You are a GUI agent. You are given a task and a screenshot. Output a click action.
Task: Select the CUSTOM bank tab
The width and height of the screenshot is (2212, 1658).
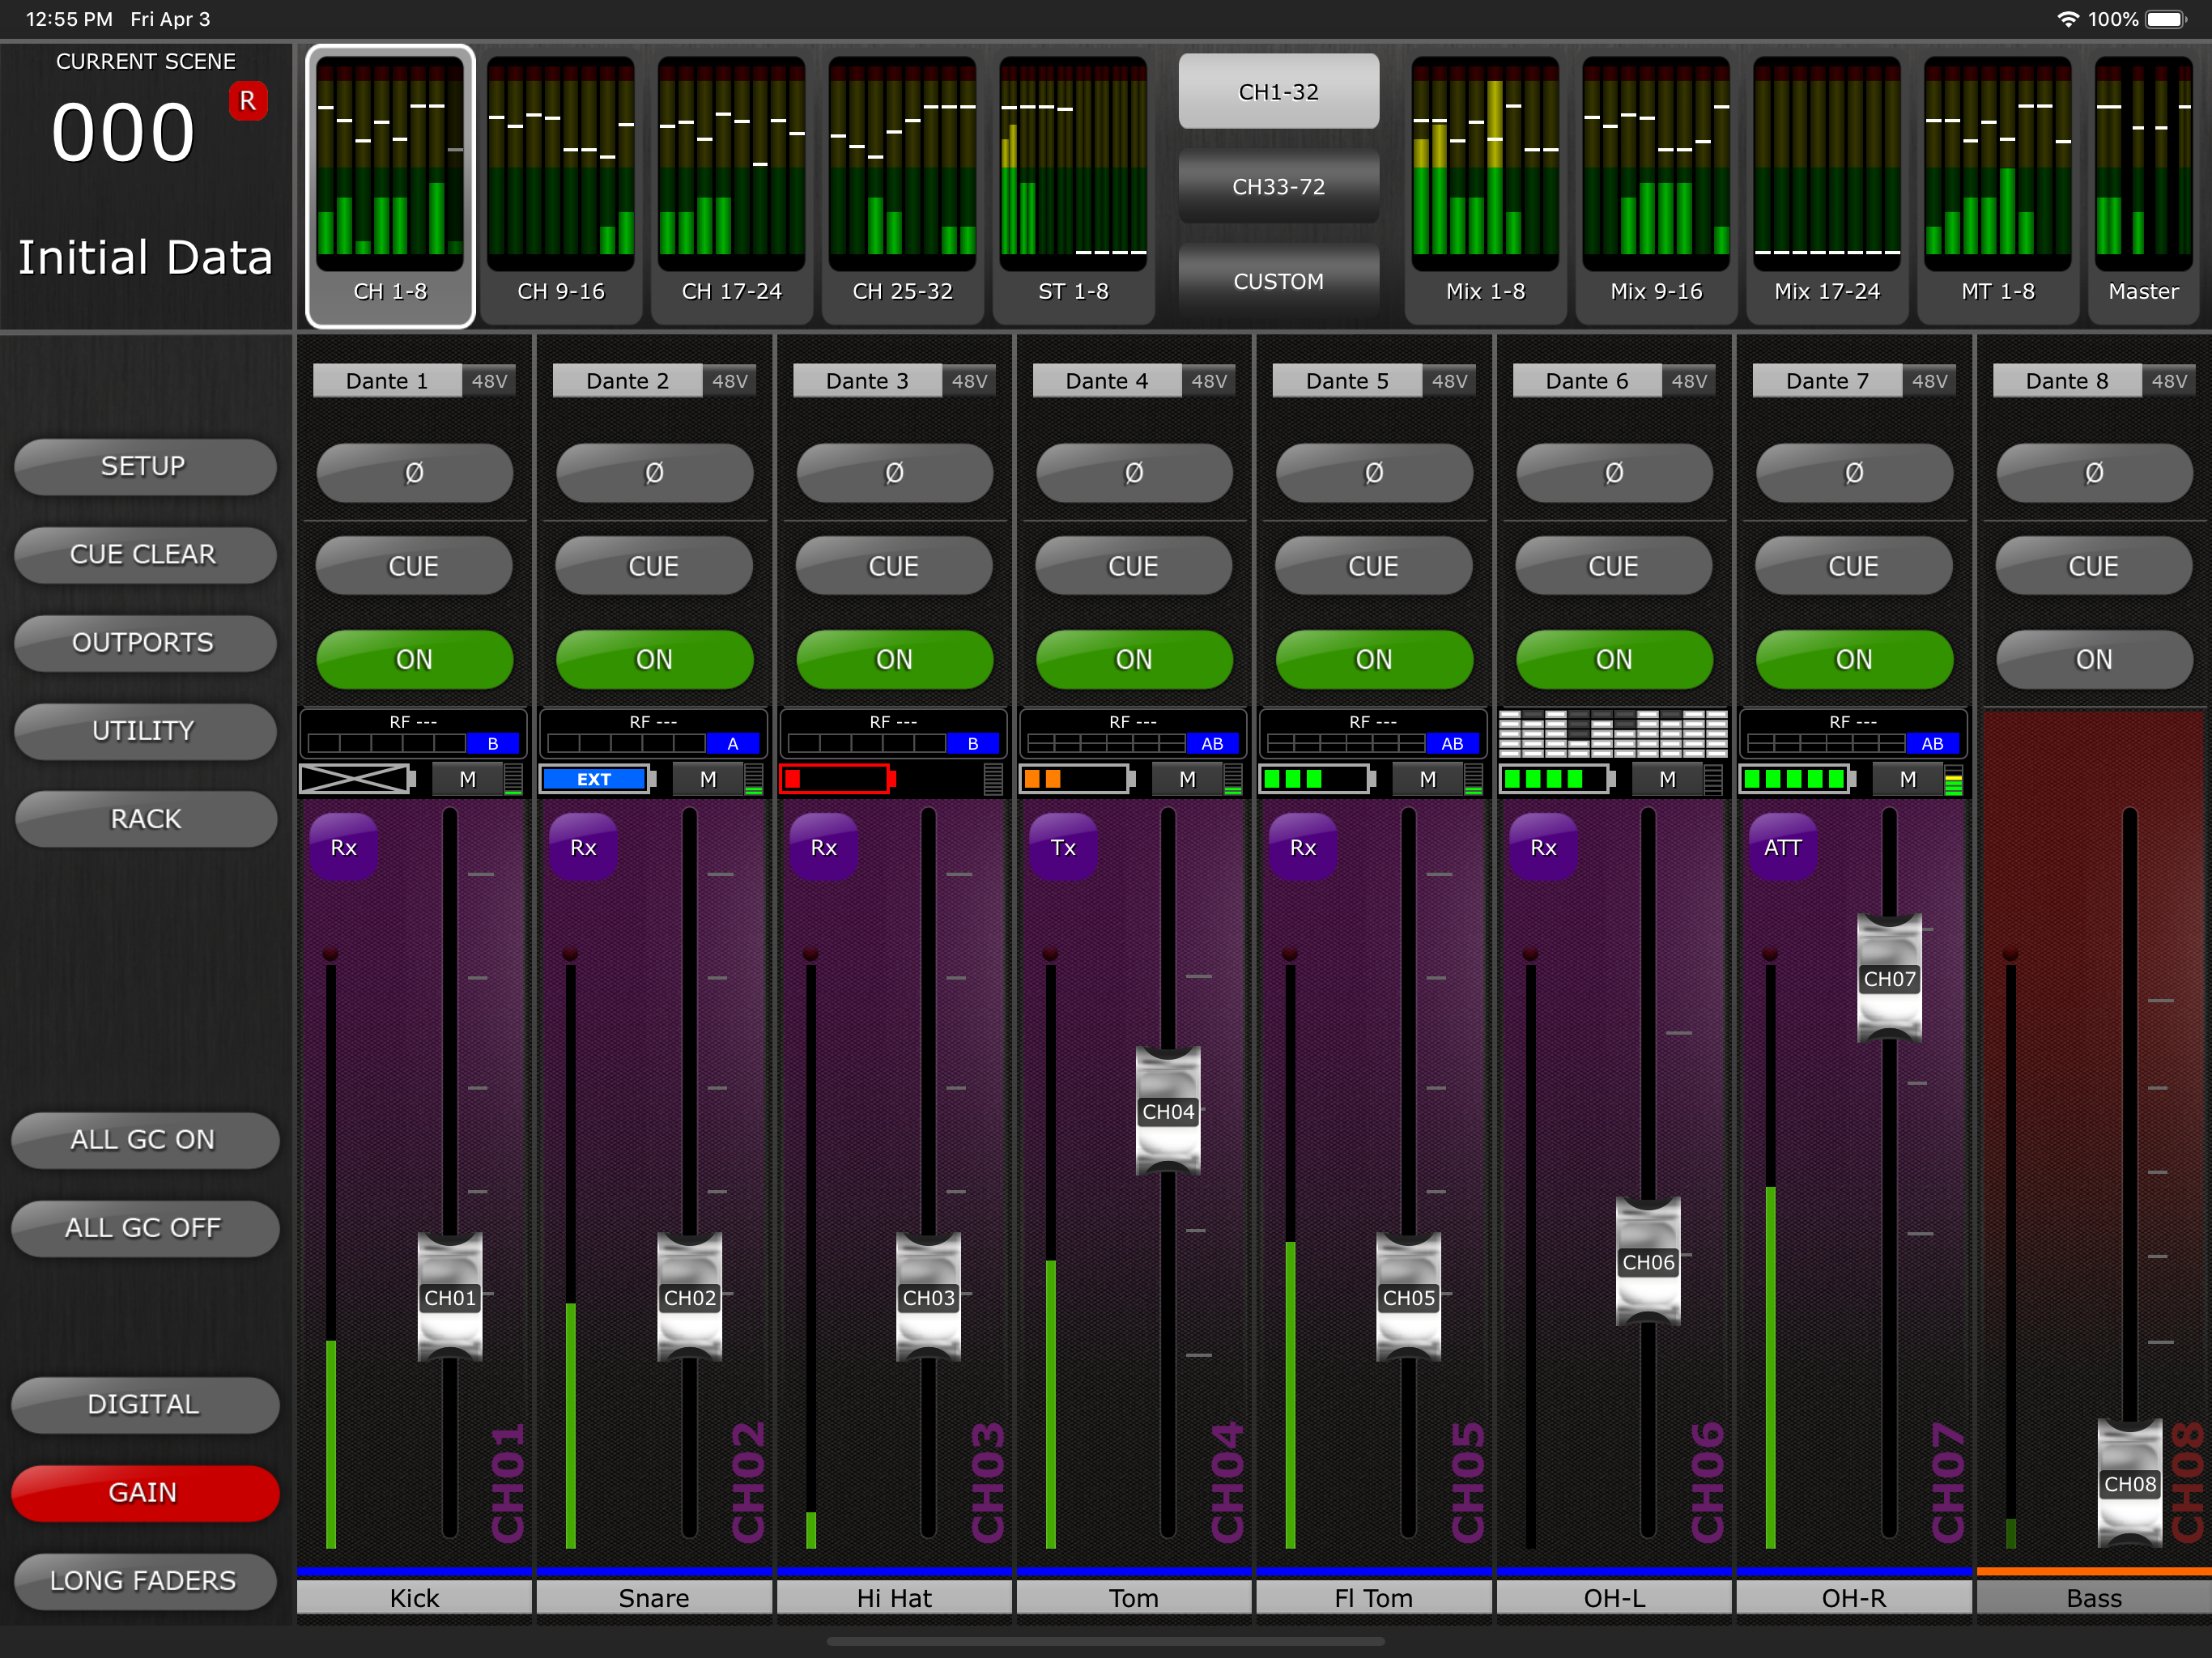click(1279, 281)
